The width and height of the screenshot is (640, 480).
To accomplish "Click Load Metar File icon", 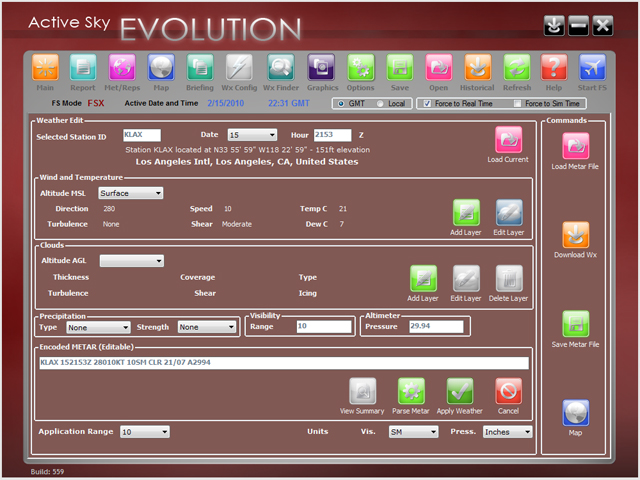I will tap(576, 146).
